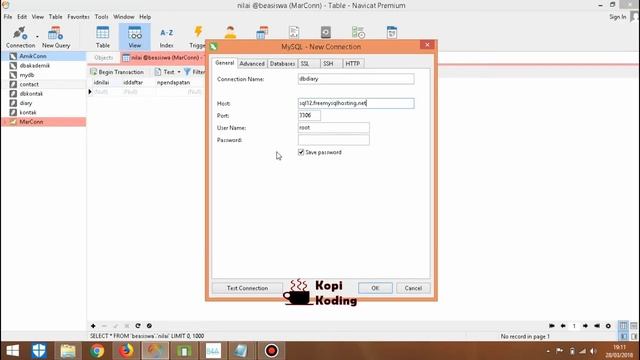
Task: Click the model calendar toolbar icon
Action: (x=392, y=32)
